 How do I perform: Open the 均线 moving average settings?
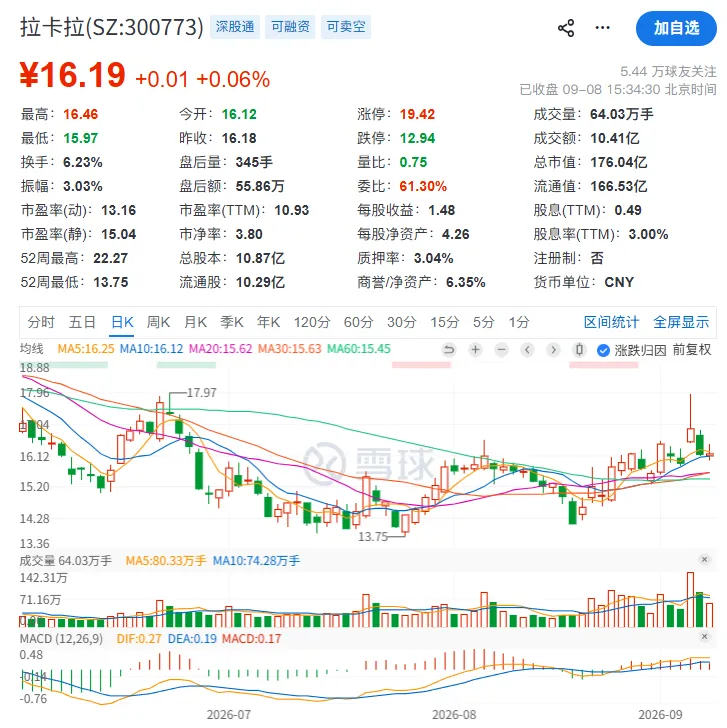click(x=32, y=349)
